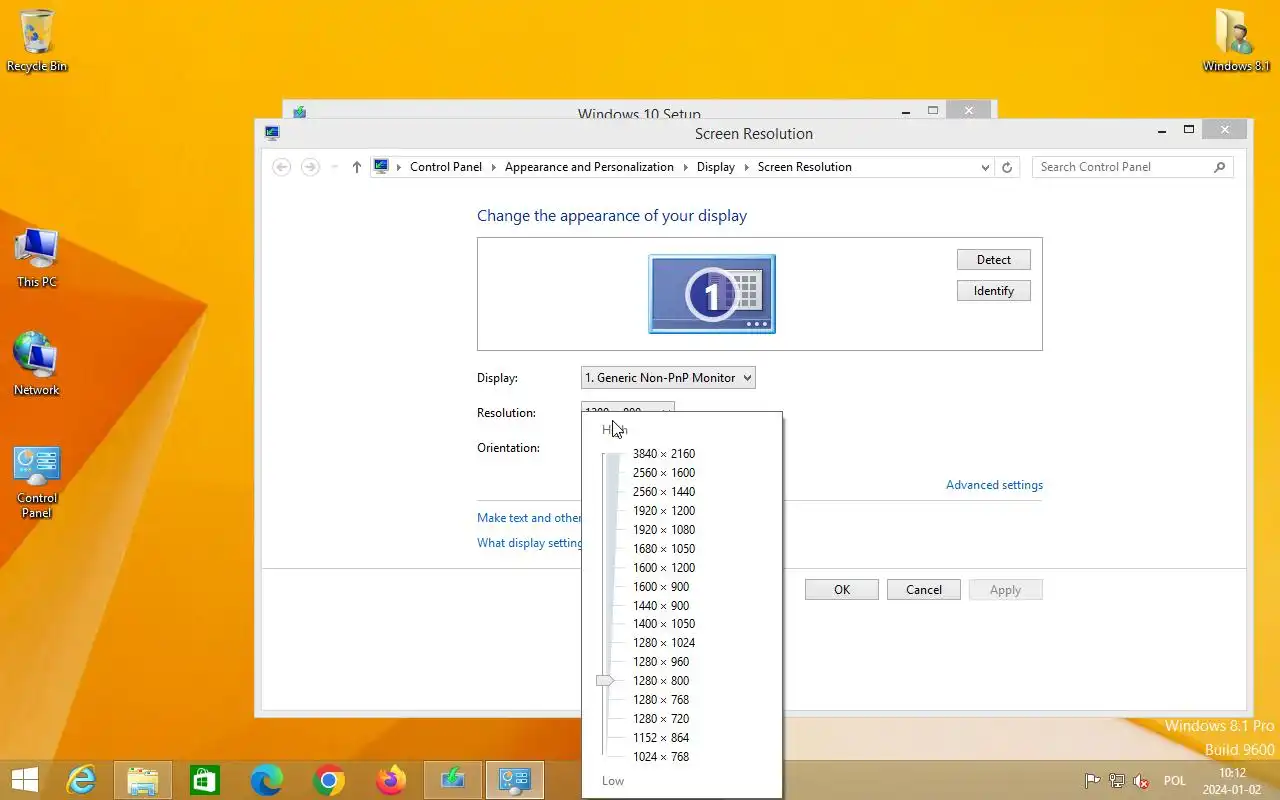Select the Control Panel desktop icon
Viewport: 1280px width, 800px height.
(37, 483)
